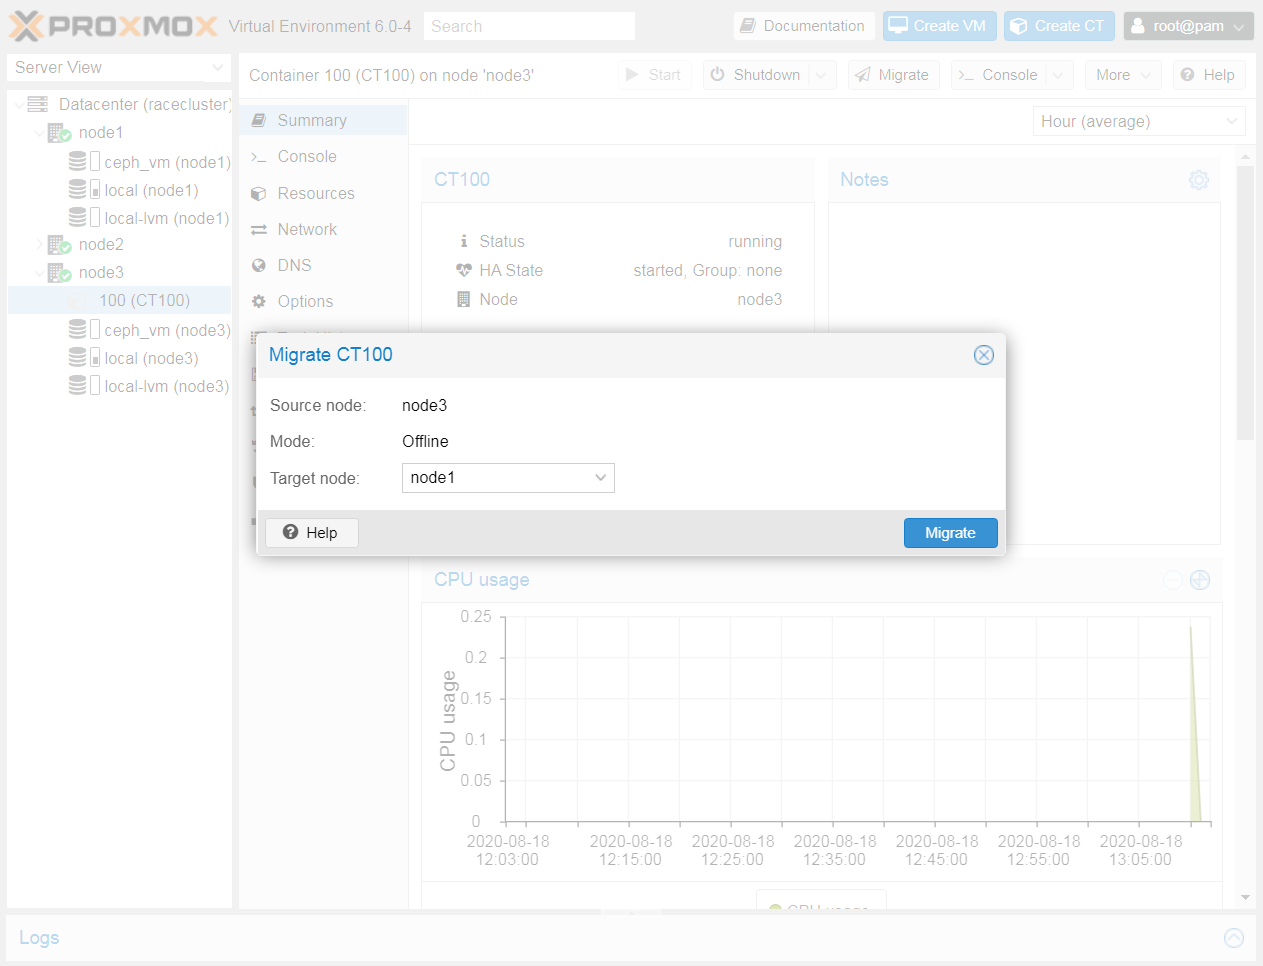
Task: Collapse node1 in the tree
Action: (39, 132)
